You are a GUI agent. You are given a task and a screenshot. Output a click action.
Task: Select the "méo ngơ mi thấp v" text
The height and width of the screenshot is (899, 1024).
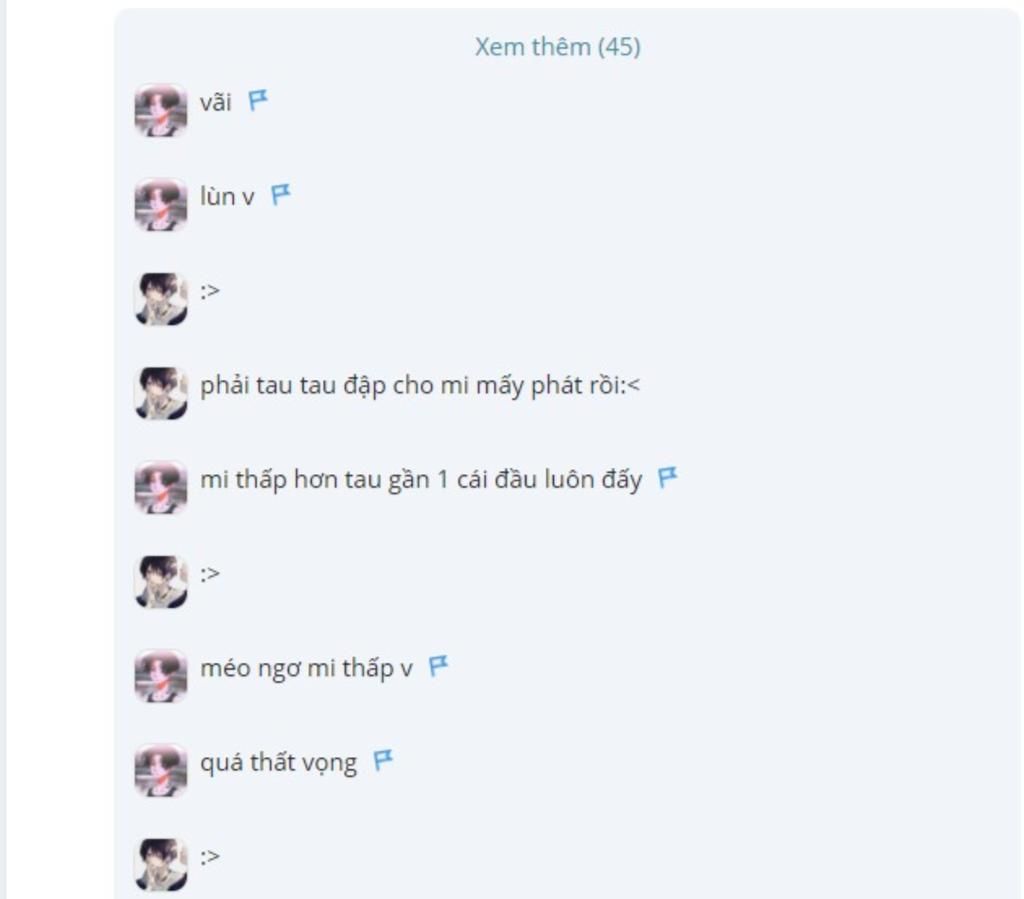pyautogui.click(x=306, y=669)
